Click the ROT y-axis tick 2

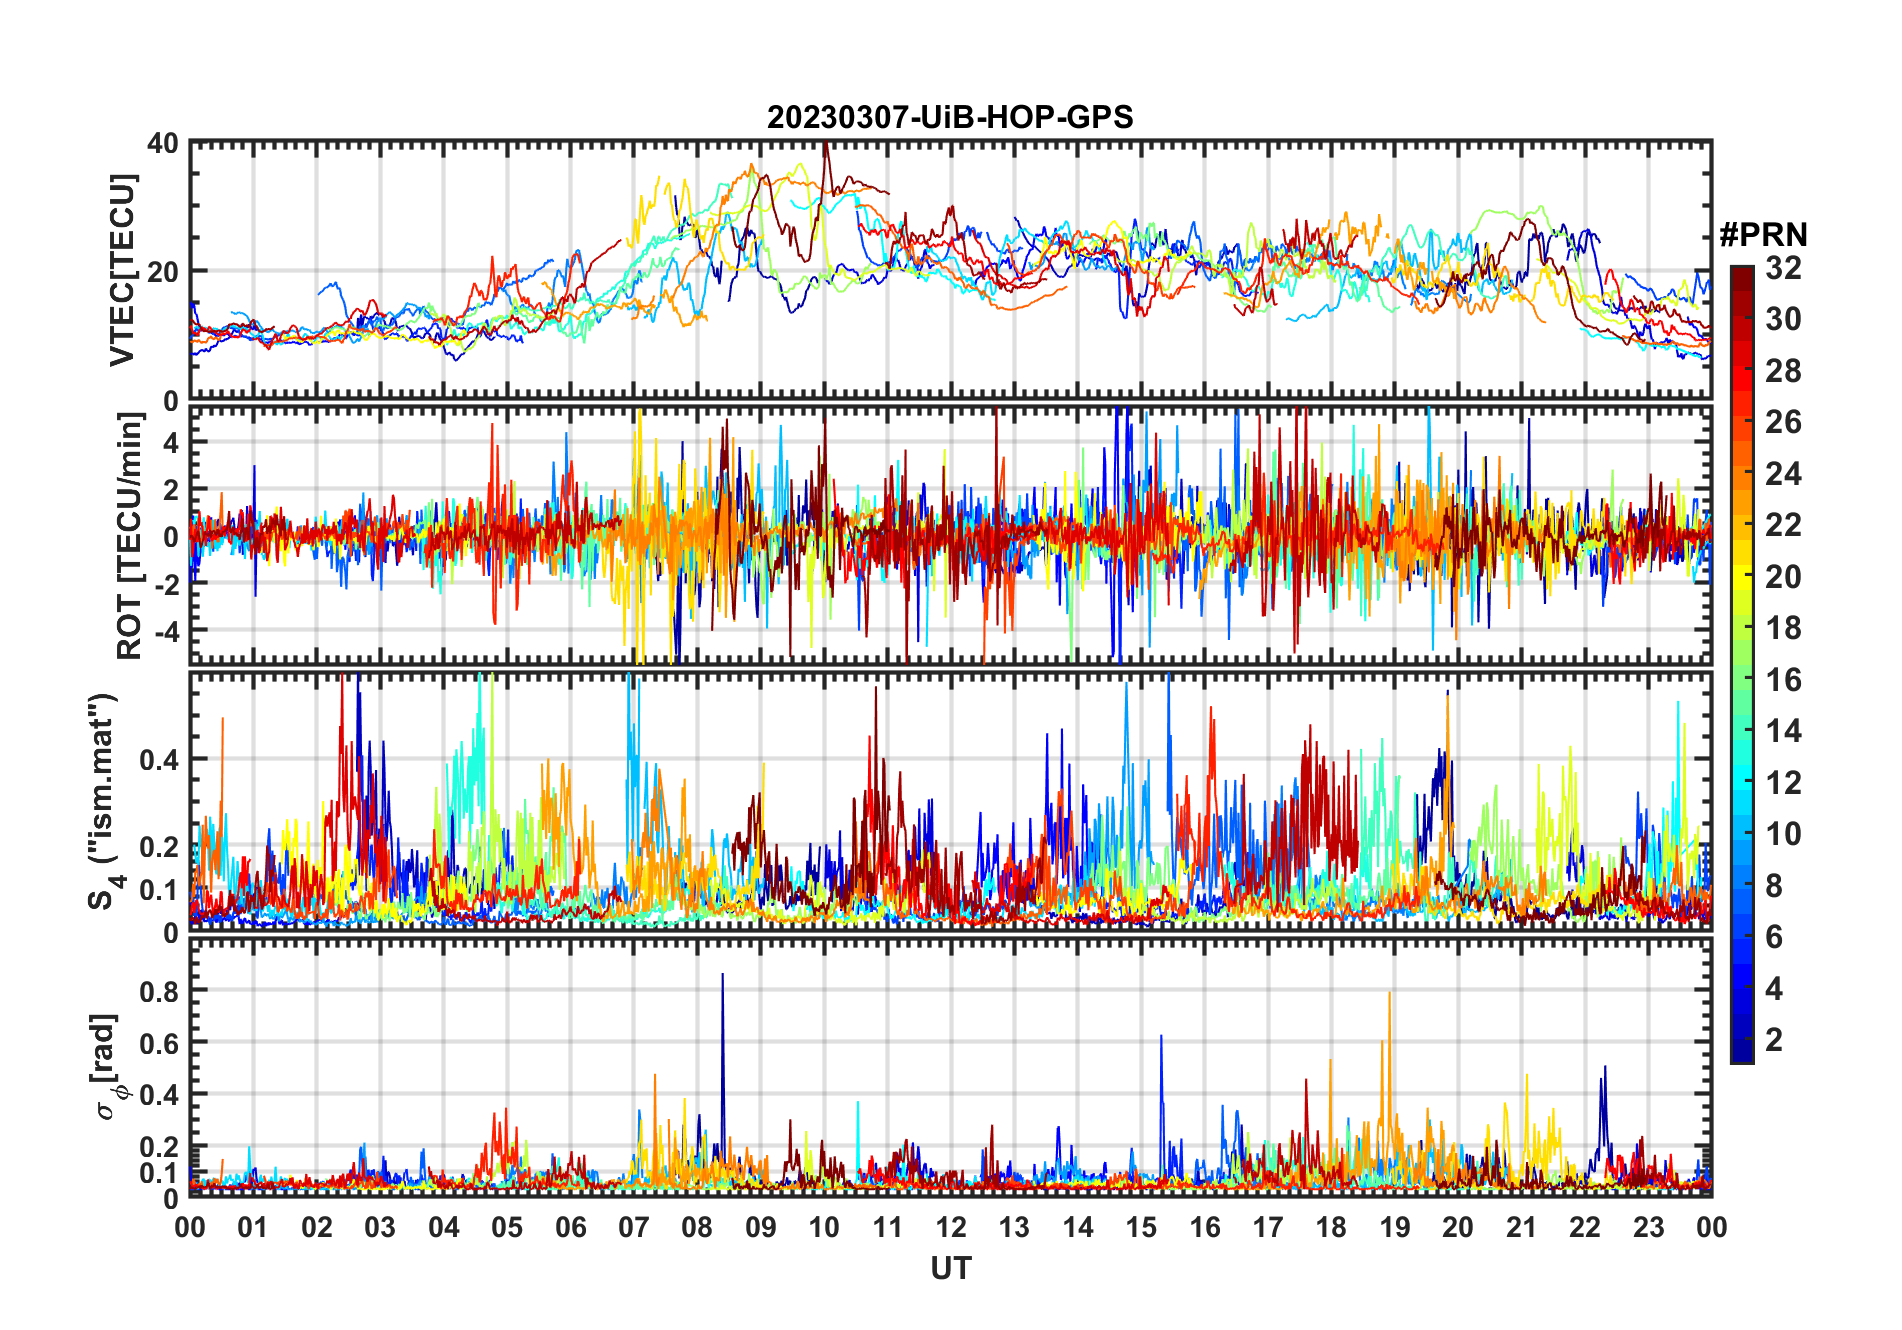coord(171,490)
